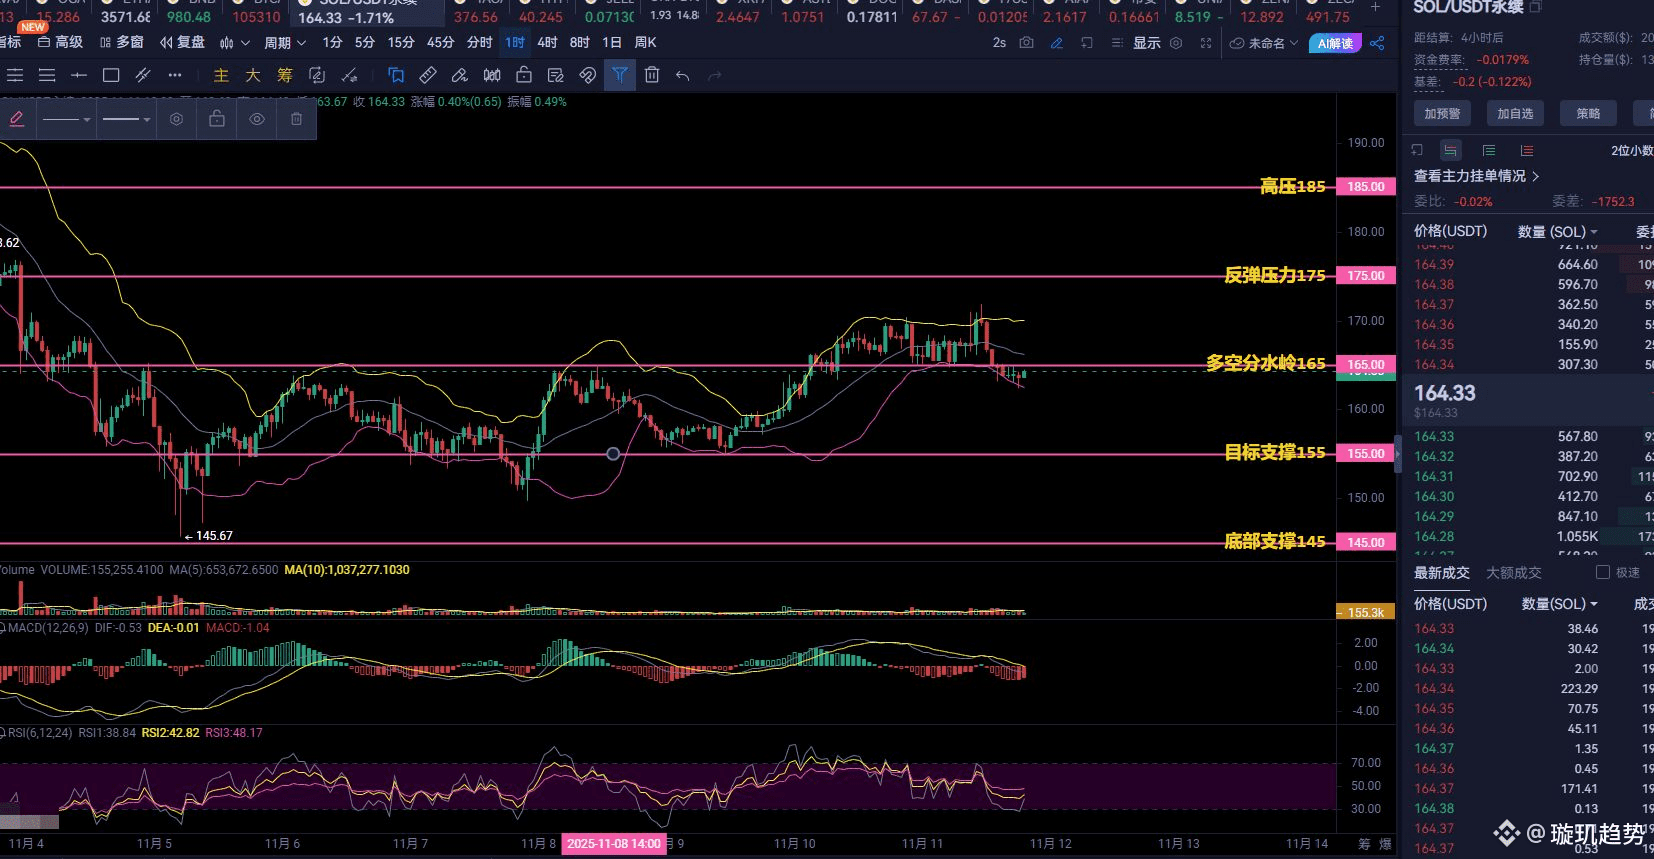Click the undo arrow icon
This screenshot has width=1654, height=859.
coord(683,75)
